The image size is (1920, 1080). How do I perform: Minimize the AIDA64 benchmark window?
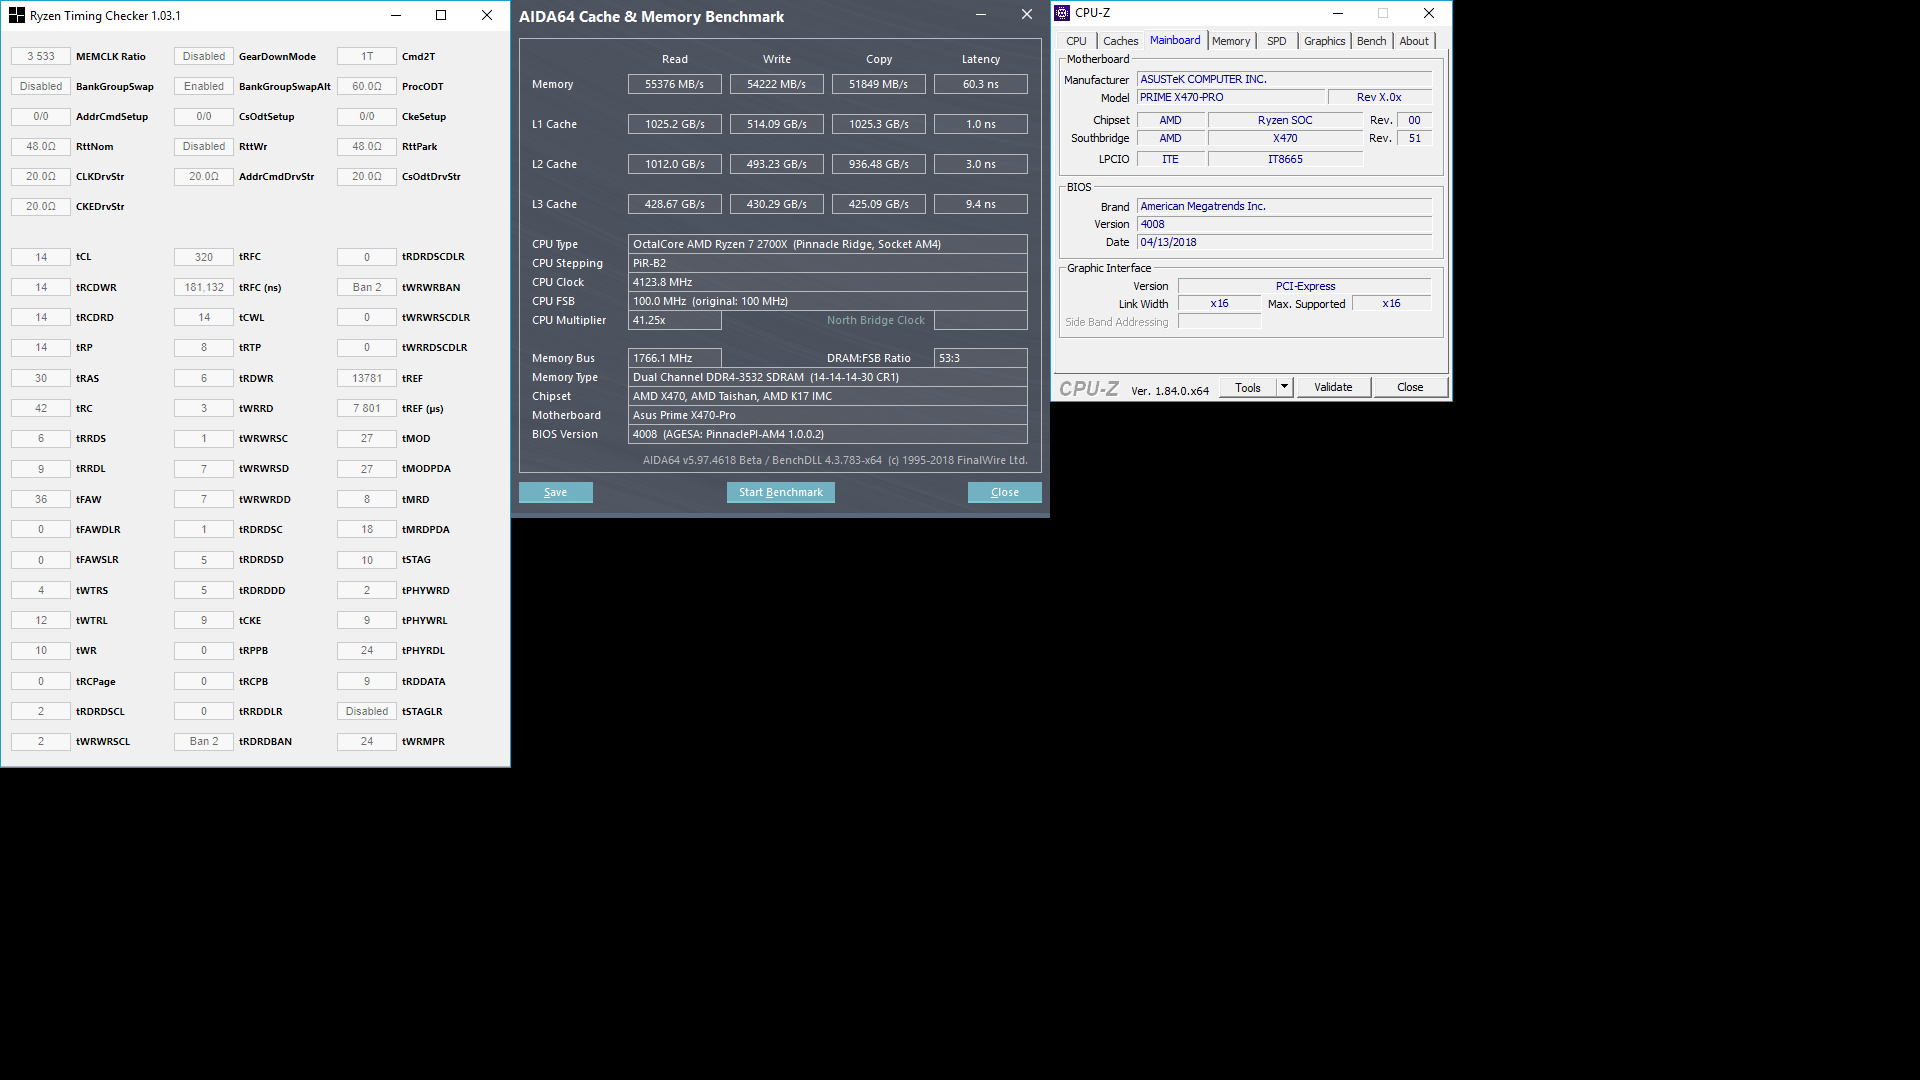(981, 15)
